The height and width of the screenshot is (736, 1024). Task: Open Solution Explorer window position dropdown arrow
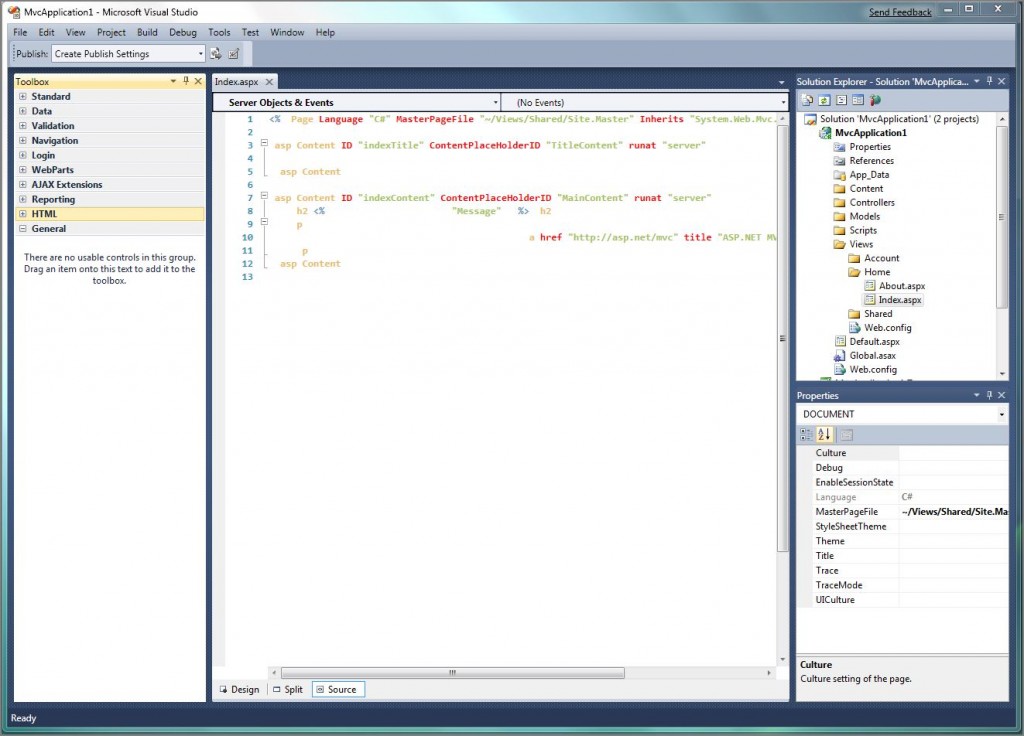[977, 81]
